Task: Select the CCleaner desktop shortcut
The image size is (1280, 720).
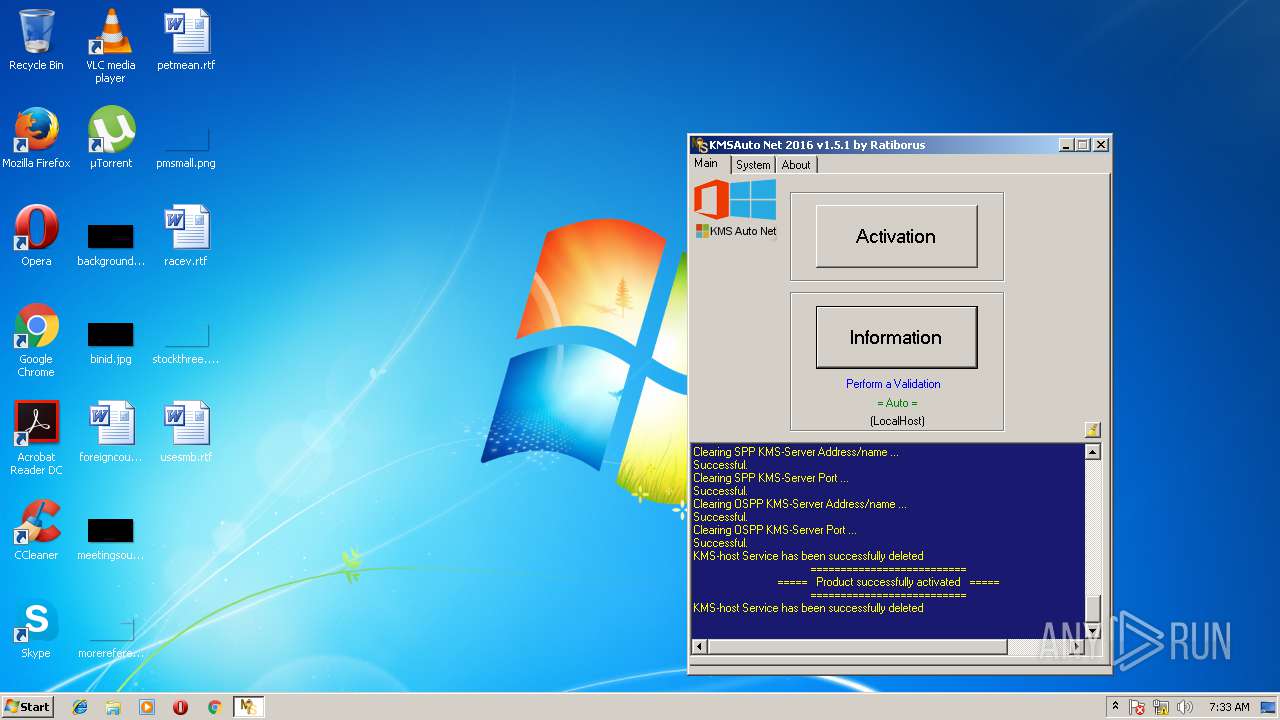Action: point(36,530)
